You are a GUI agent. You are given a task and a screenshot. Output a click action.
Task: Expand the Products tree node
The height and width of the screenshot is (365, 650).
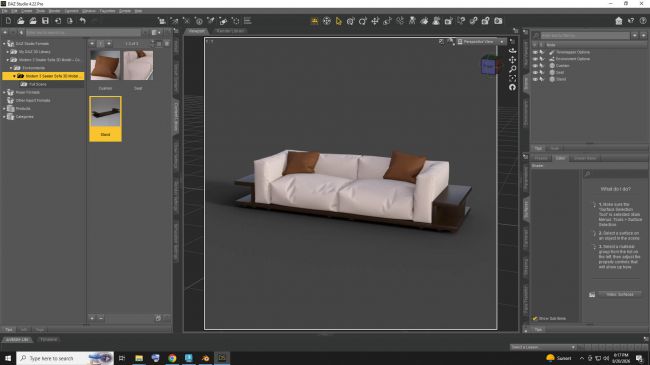point(5,109)
